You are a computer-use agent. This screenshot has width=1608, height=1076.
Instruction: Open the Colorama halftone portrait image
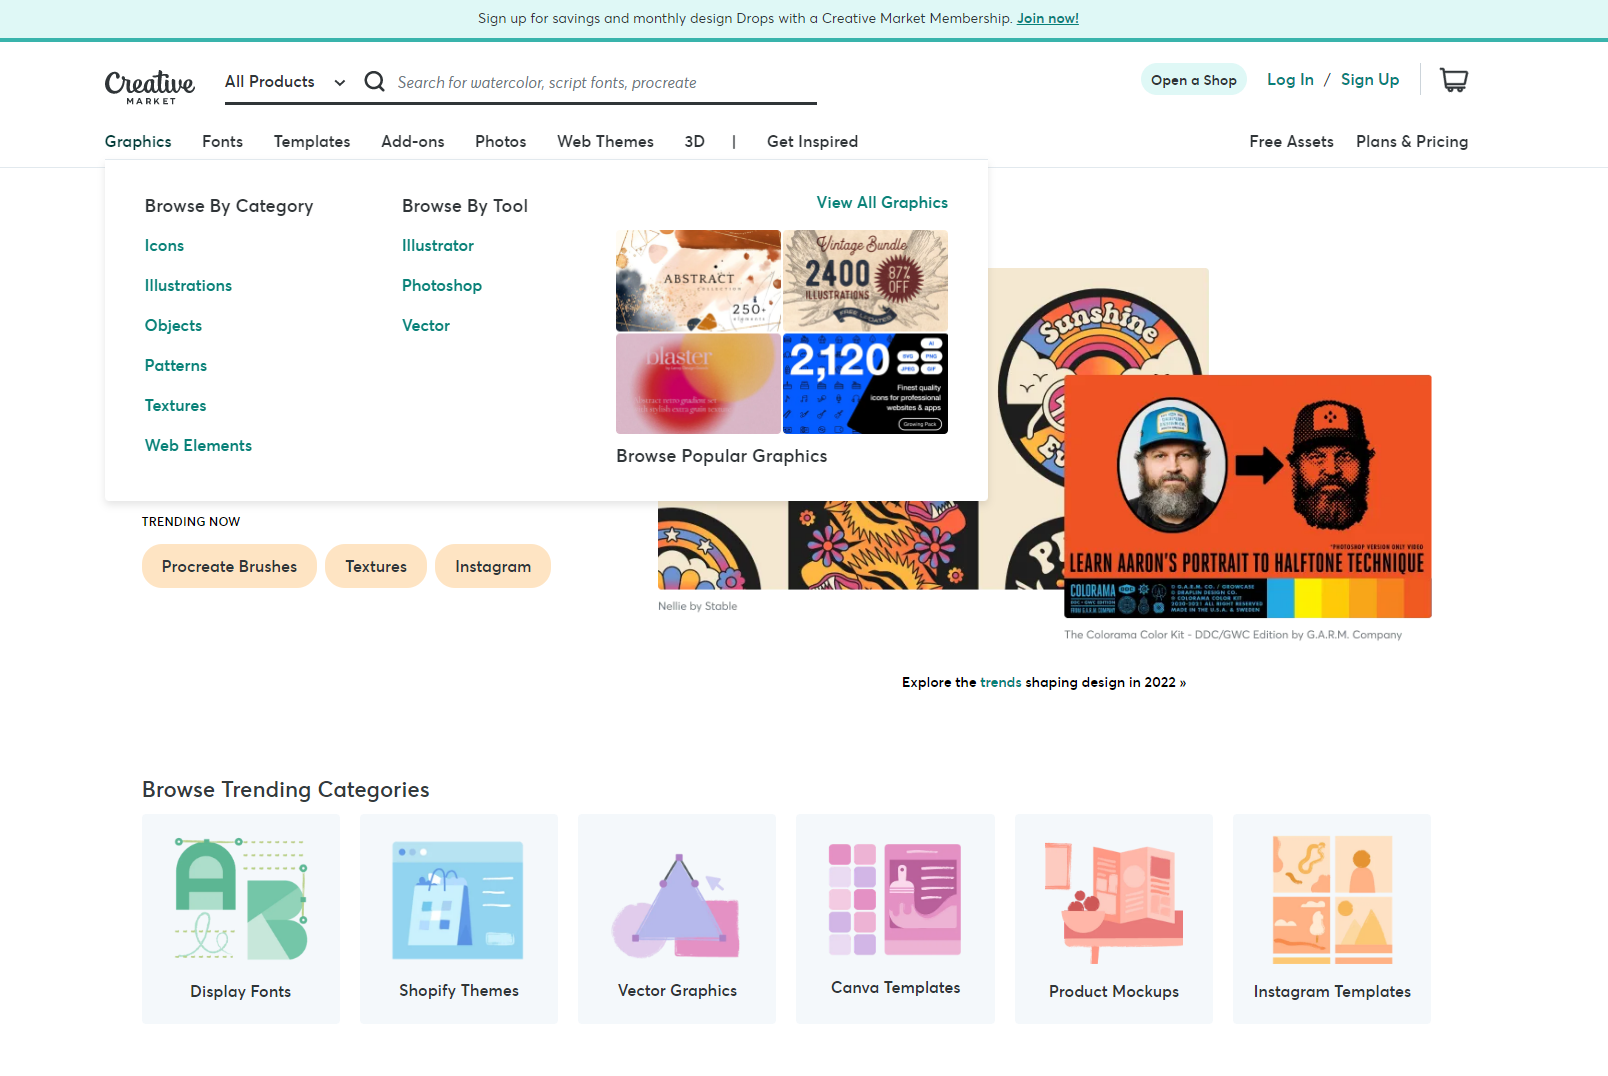1248,496
